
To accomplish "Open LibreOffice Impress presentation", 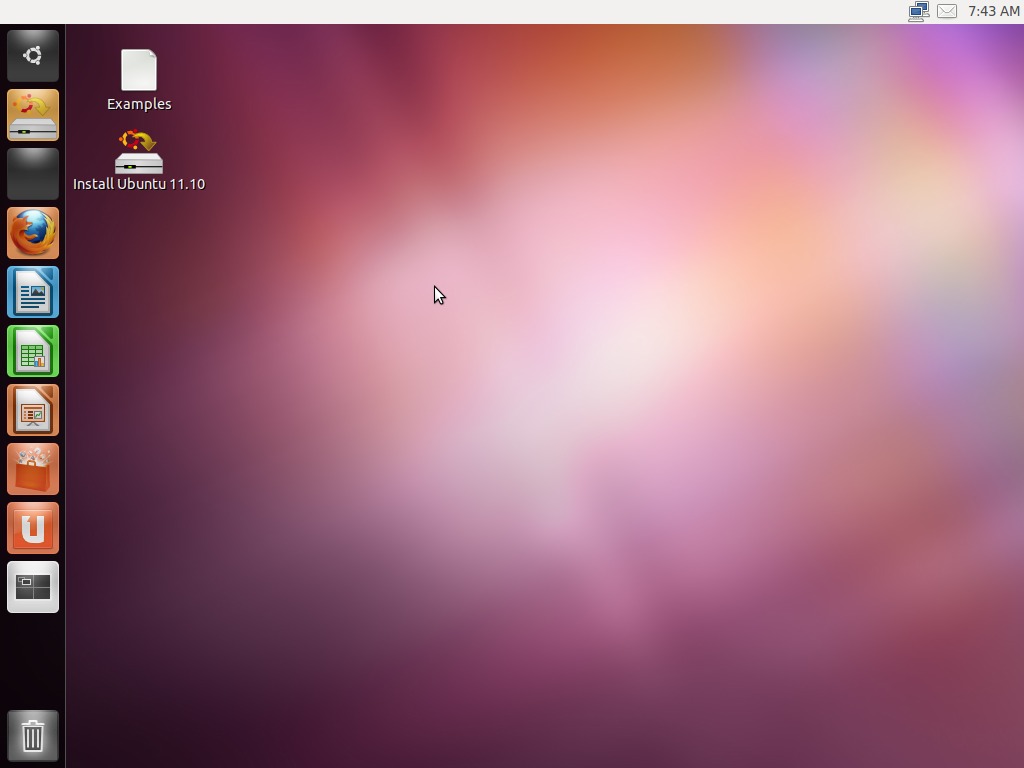I will tap(33, 410).
